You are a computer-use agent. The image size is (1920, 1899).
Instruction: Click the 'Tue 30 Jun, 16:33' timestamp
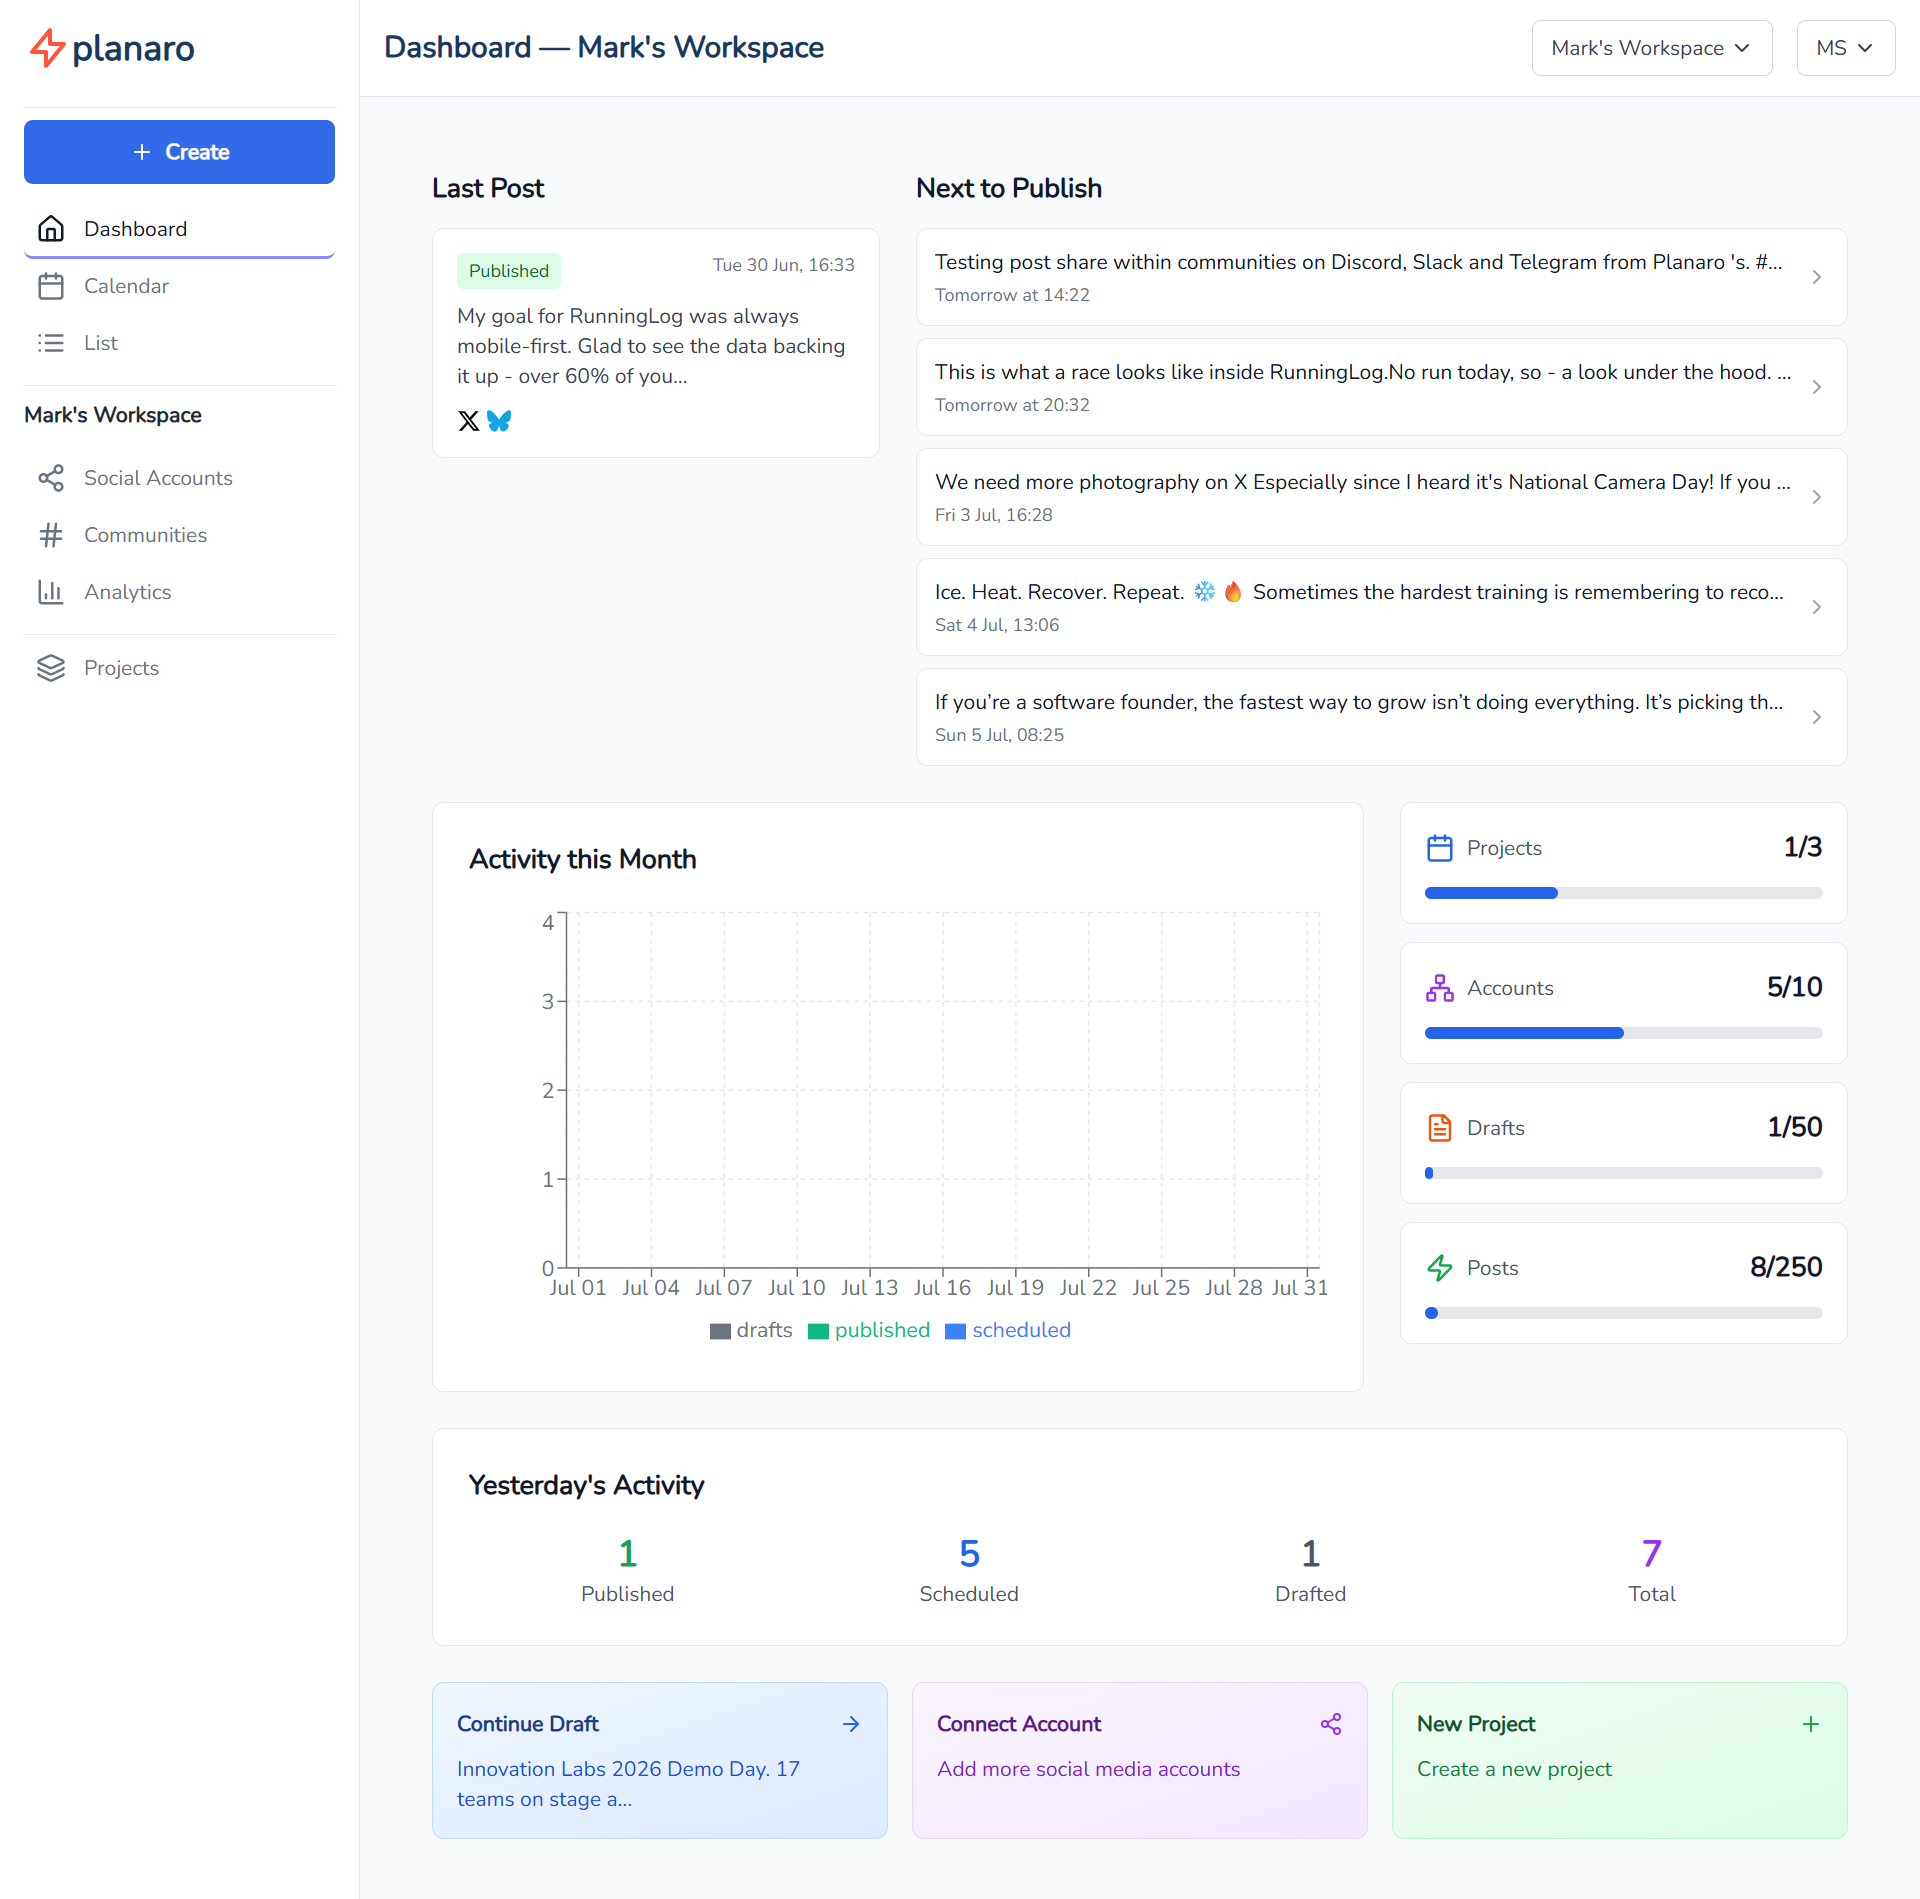[x=784, y=265]
